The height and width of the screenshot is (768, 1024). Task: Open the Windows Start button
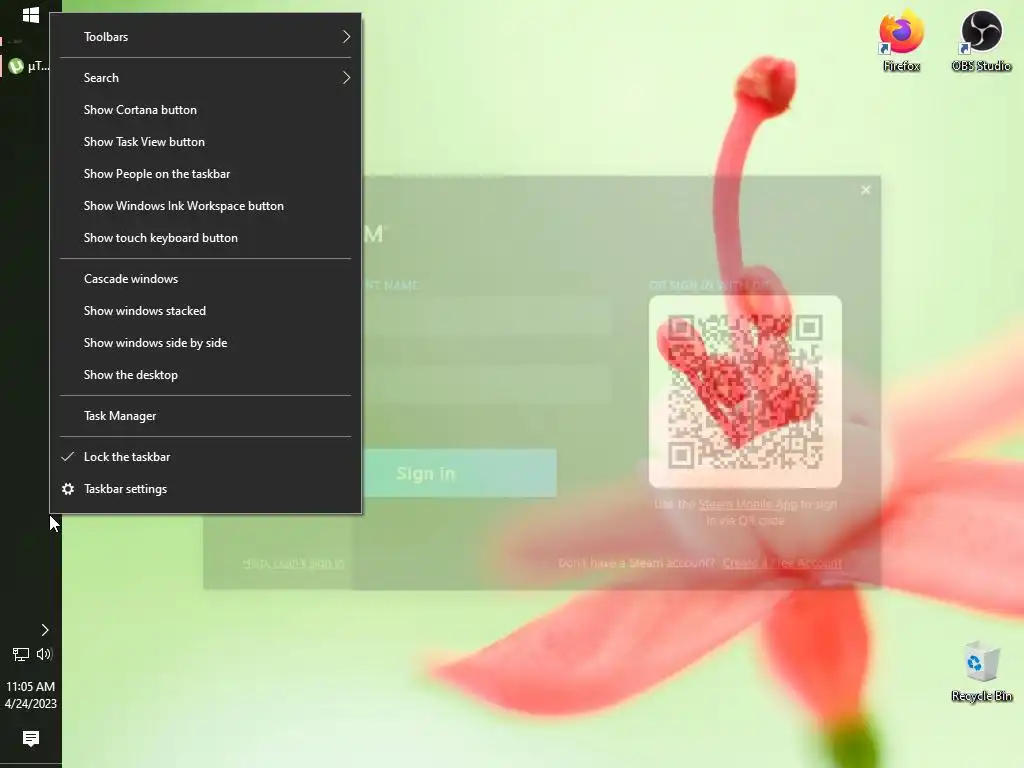pyautogui.click(x=31, y=14)
